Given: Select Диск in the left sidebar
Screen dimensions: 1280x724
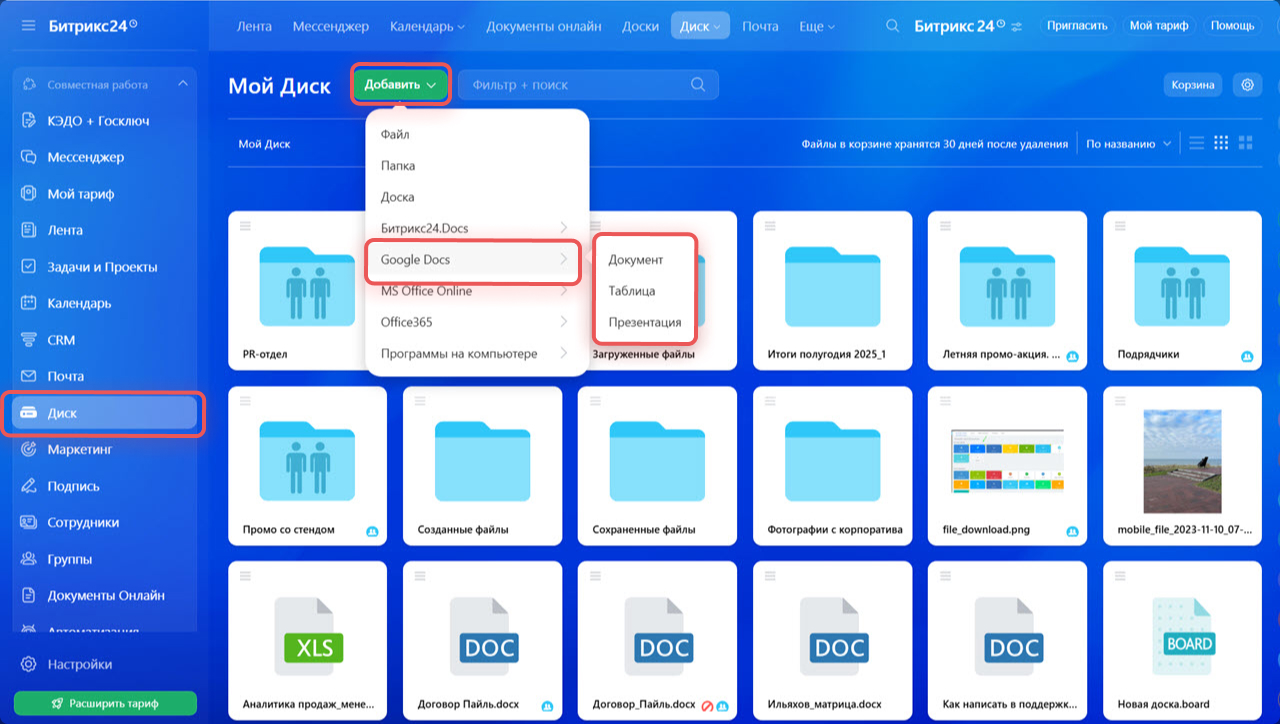Looking at the screenshot, I should 104,413.
